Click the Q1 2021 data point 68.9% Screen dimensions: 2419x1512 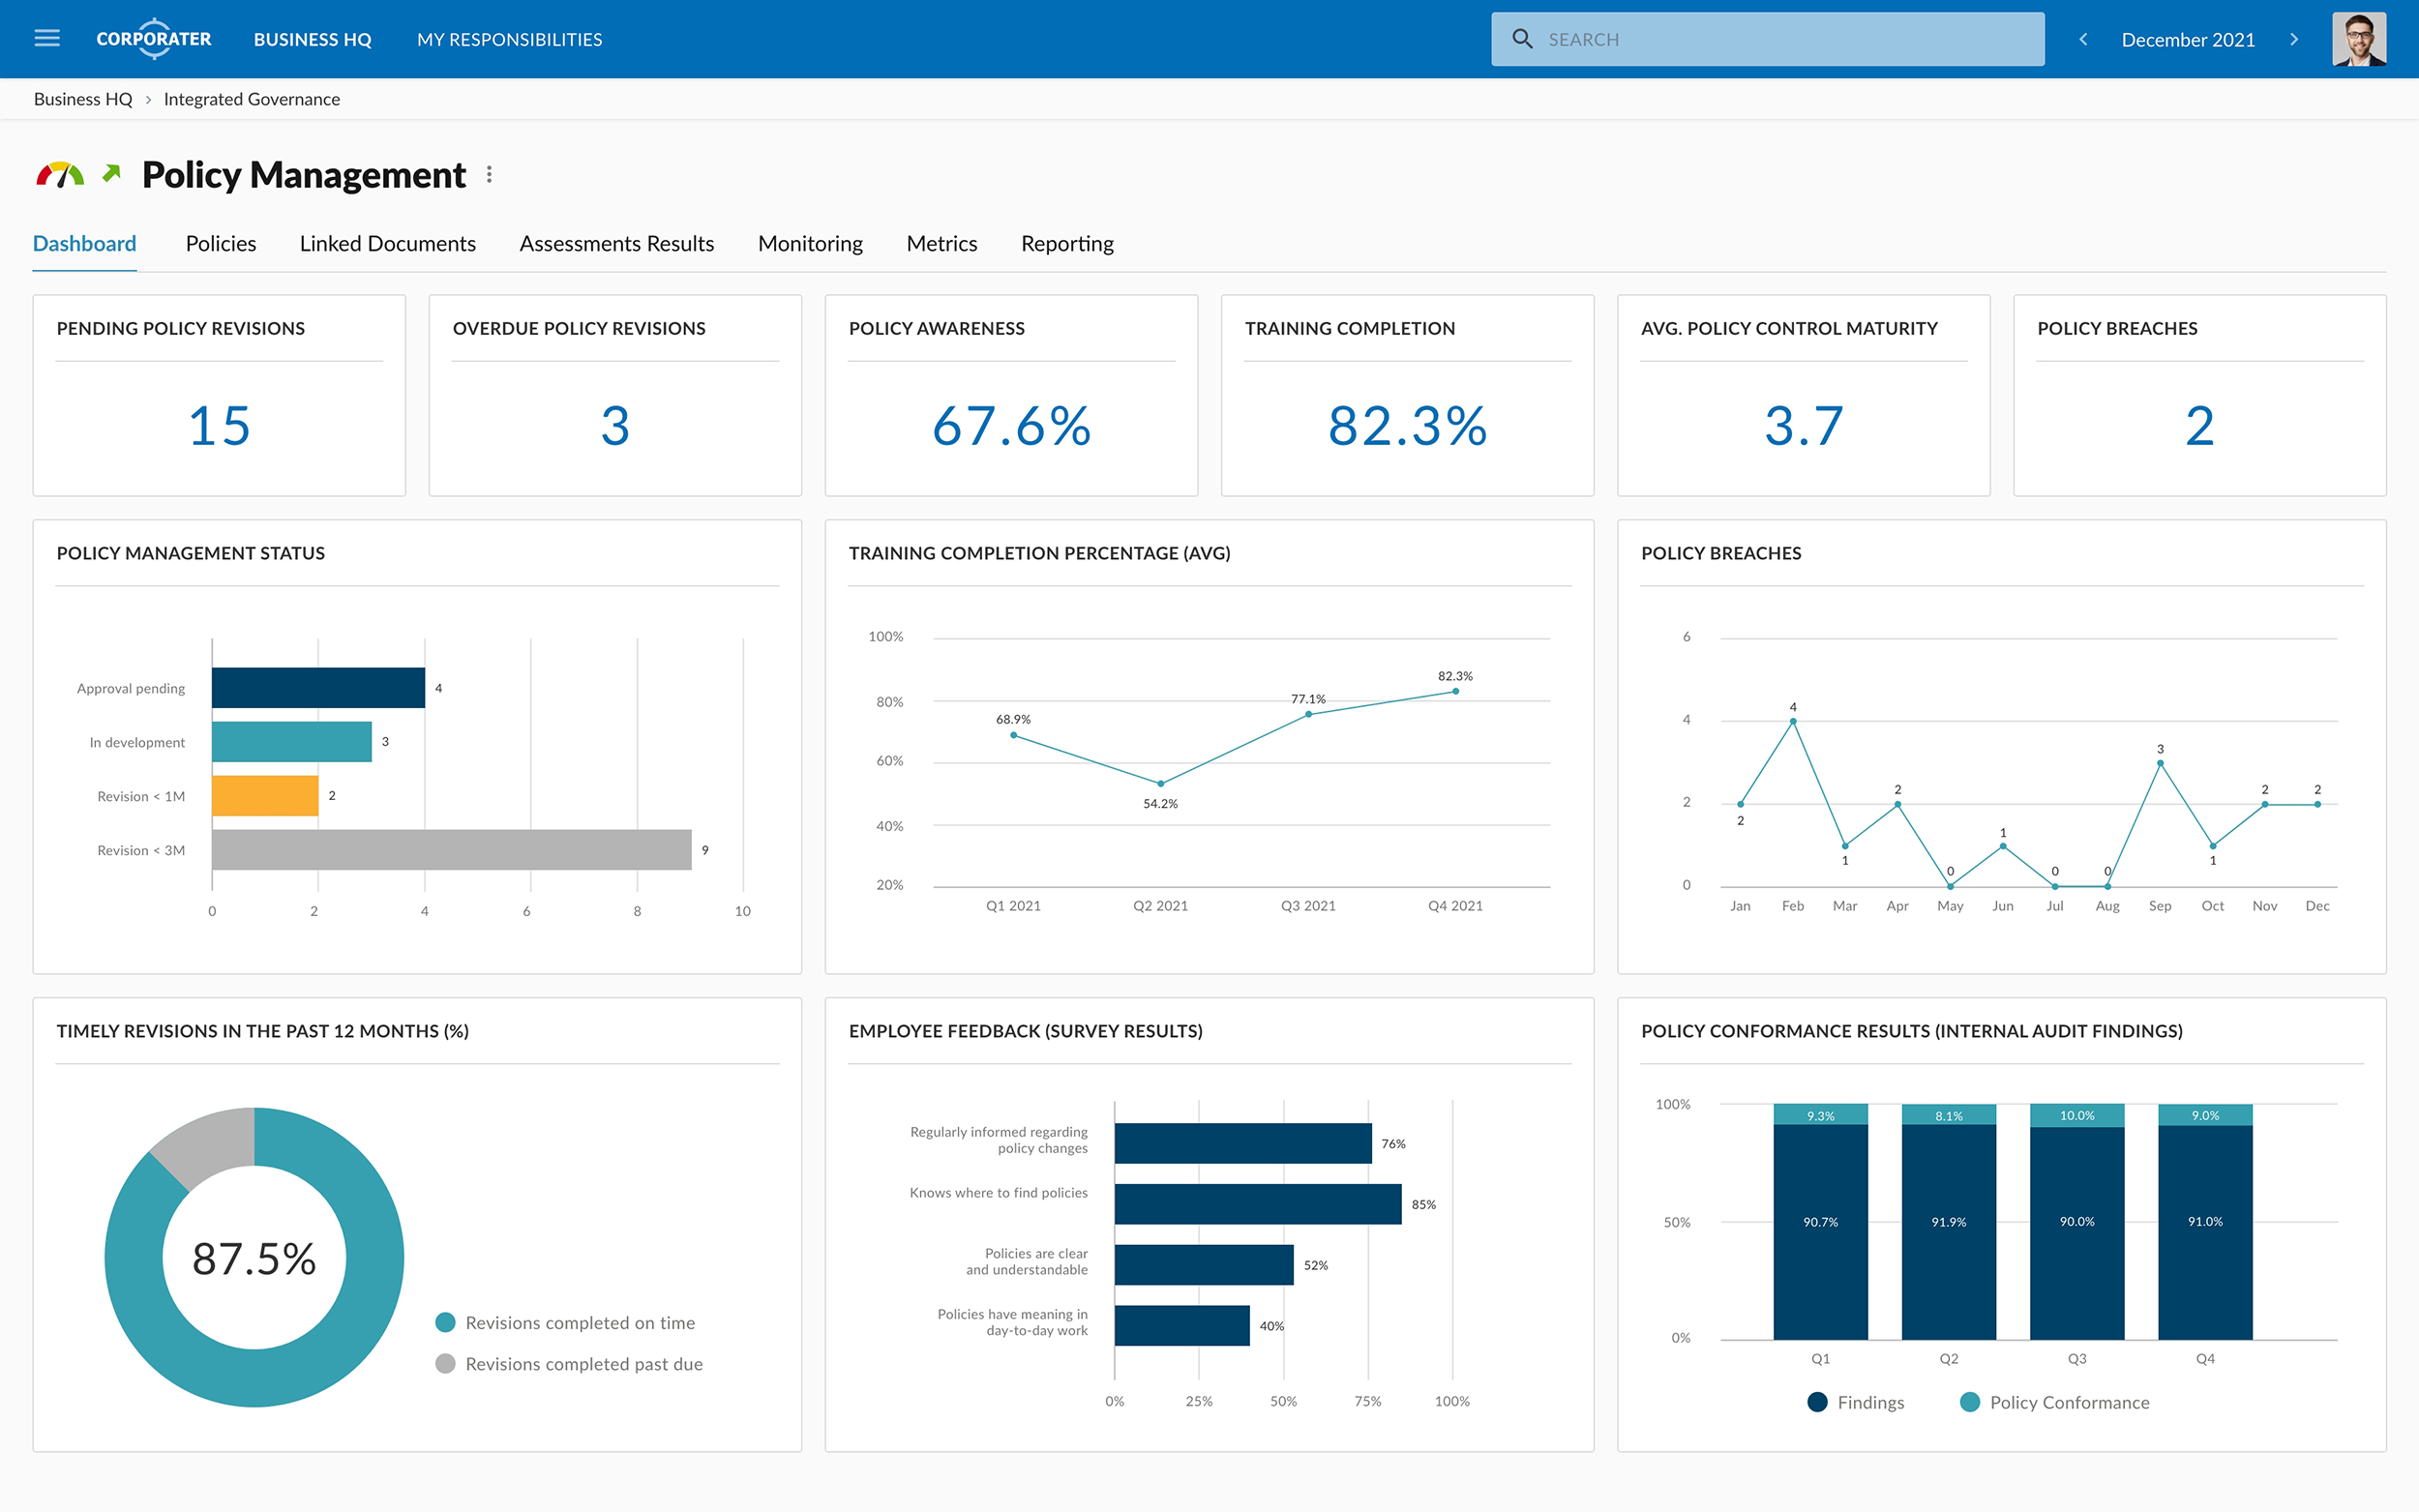point(1013,735)
